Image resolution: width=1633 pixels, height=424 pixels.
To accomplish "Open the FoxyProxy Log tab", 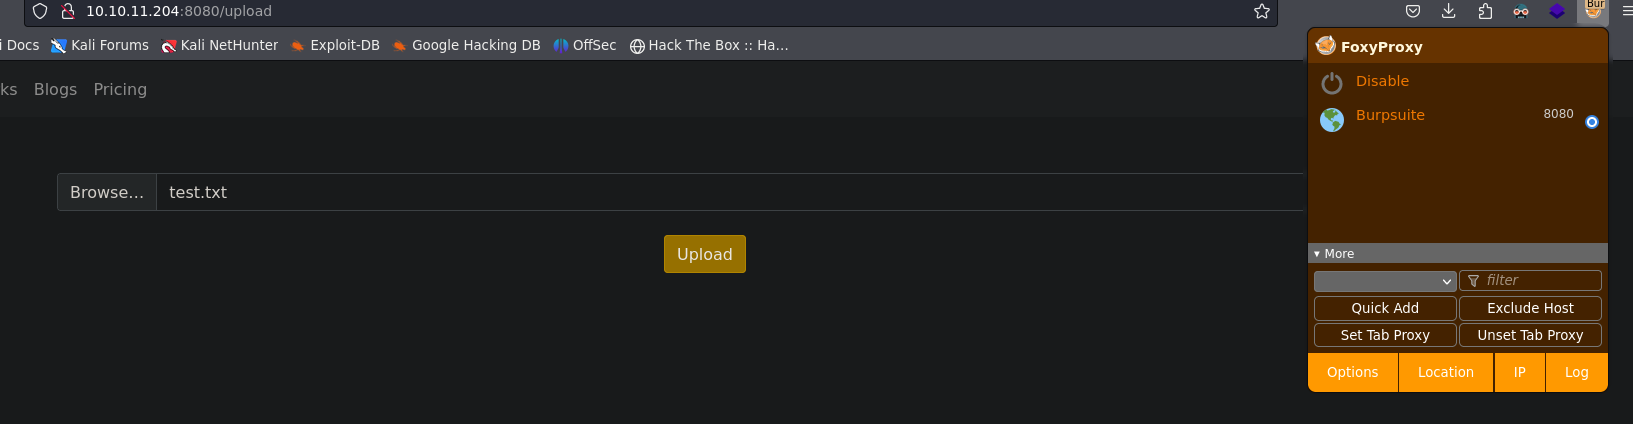I will tap(1576, 372).
